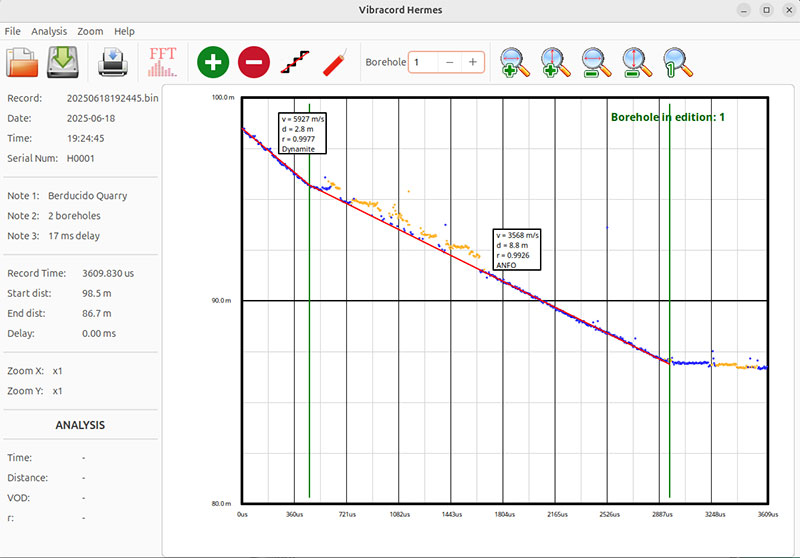Viewport: 800px width, 558px height.
Task: Click the red minus circle icon
Action: [253, 62]
